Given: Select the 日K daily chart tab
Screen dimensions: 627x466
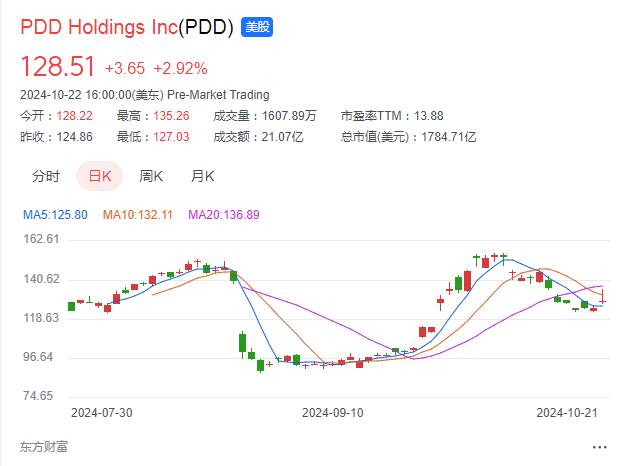Looking at the screenshot, I should 100,176.
